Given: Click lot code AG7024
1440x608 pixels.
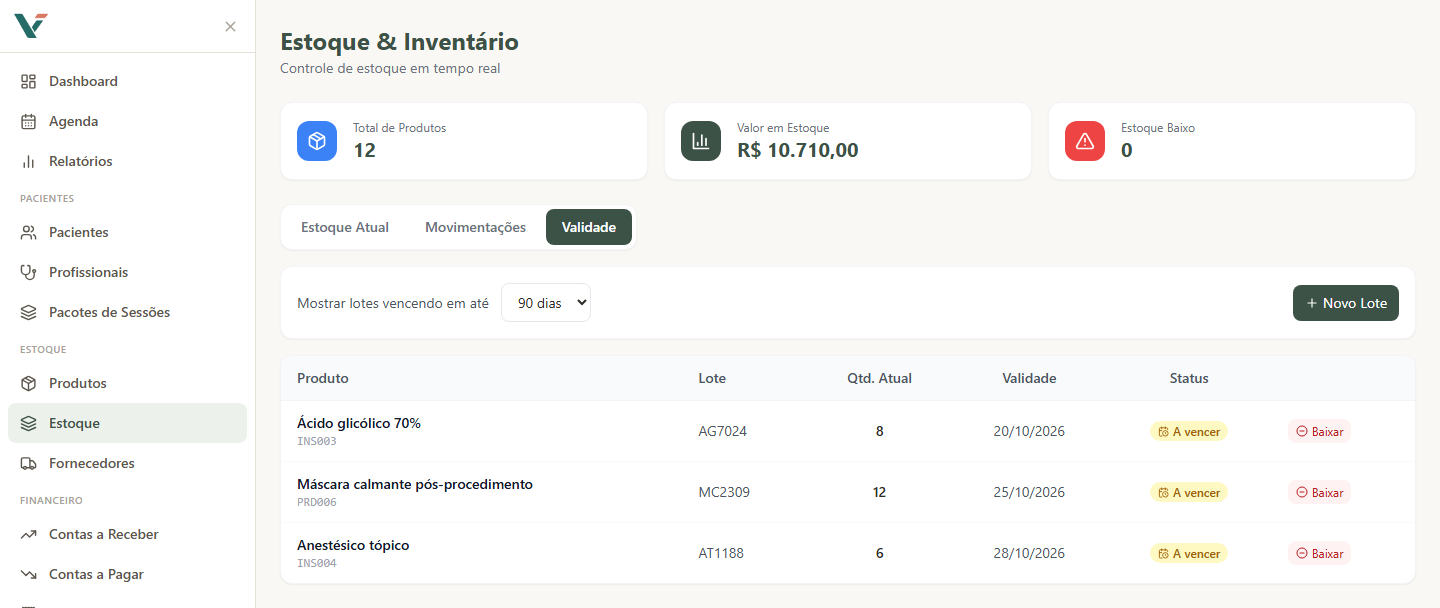Looking at the screenshot, I should 723,431.
